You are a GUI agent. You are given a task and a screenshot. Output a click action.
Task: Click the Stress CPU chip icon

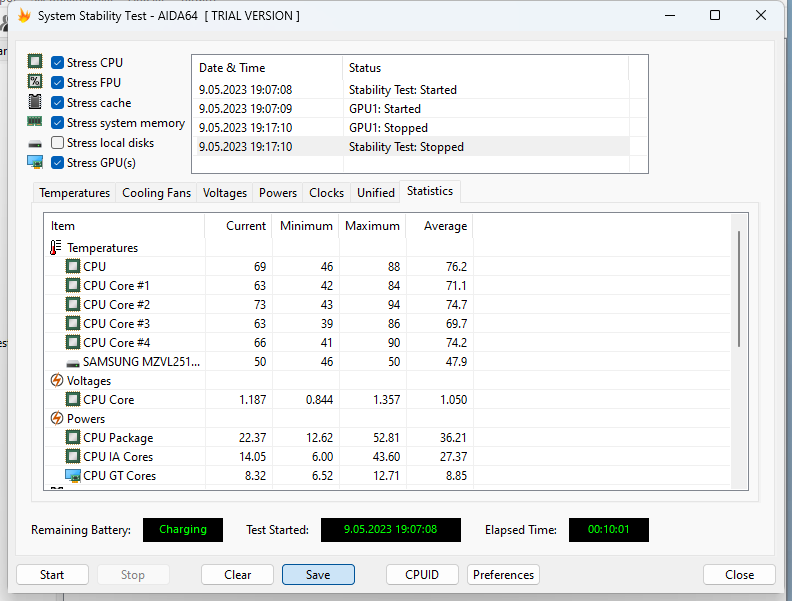point(35,62)
